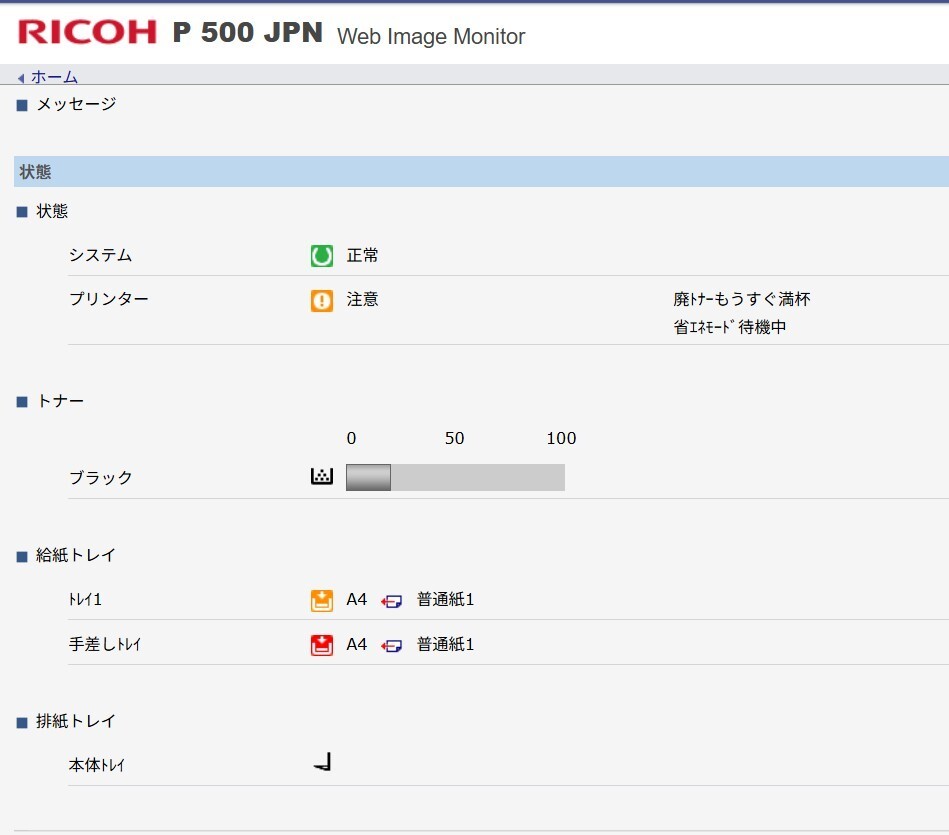Click the 状態 blue section header bar
The width and height of the screenshot is (949, 835).
click(x=481, y=172)
